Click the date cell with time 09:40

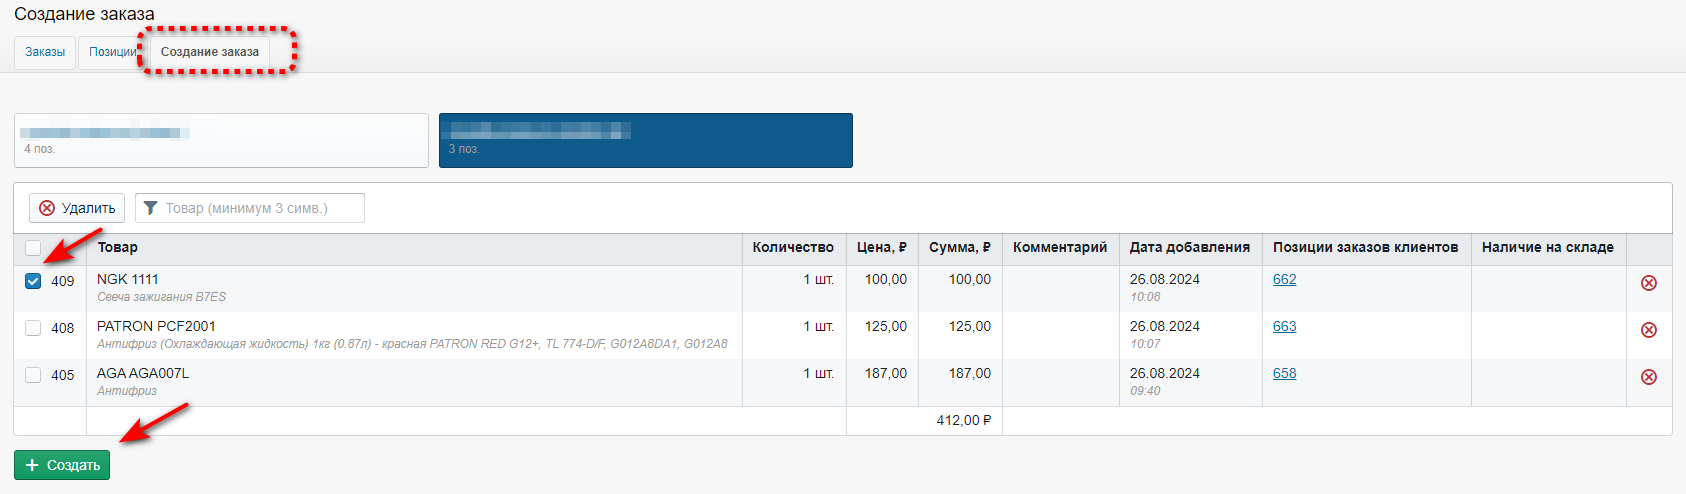click(1190, 382)
